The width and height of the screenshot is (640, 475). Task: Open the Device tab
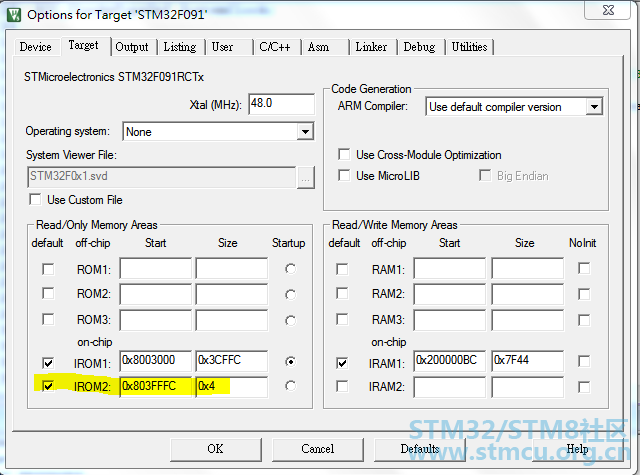pos(36,47)
